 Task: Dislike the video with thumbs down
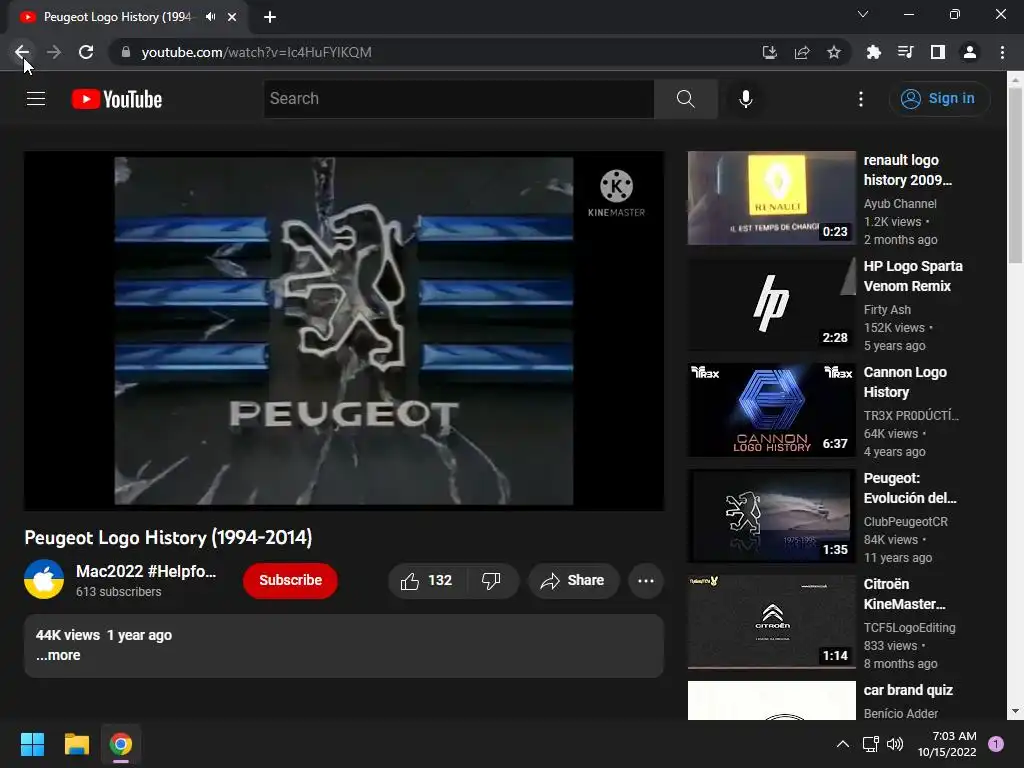(491, 581)
